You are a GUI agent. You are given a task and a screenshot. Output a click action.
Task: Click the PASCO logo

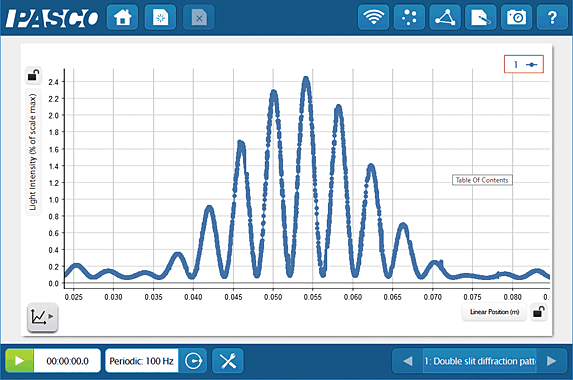pos(52,18)
